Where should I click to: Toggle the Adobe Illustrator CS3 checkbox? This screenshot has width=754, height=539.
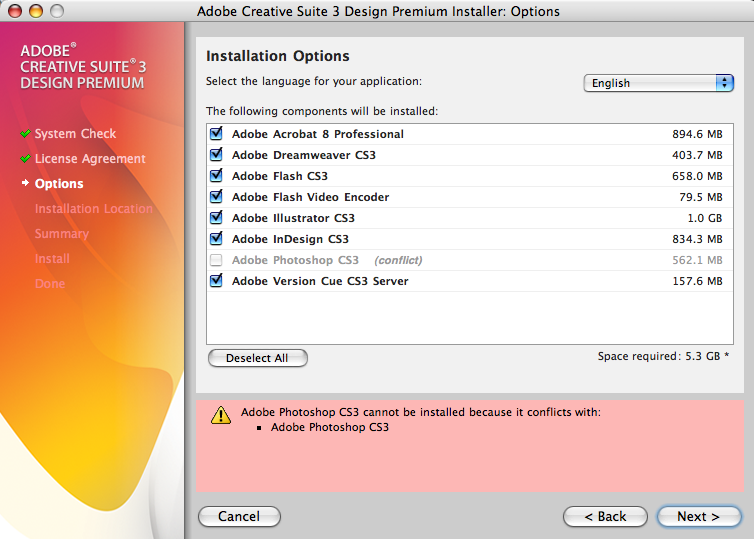click(216, 218)
